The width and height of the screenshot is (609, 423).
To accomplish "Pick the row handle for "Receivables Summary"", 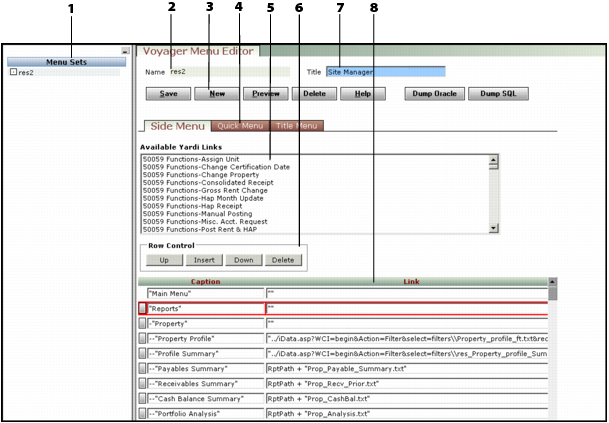I will pyautogui.click(x=142, y=384).
